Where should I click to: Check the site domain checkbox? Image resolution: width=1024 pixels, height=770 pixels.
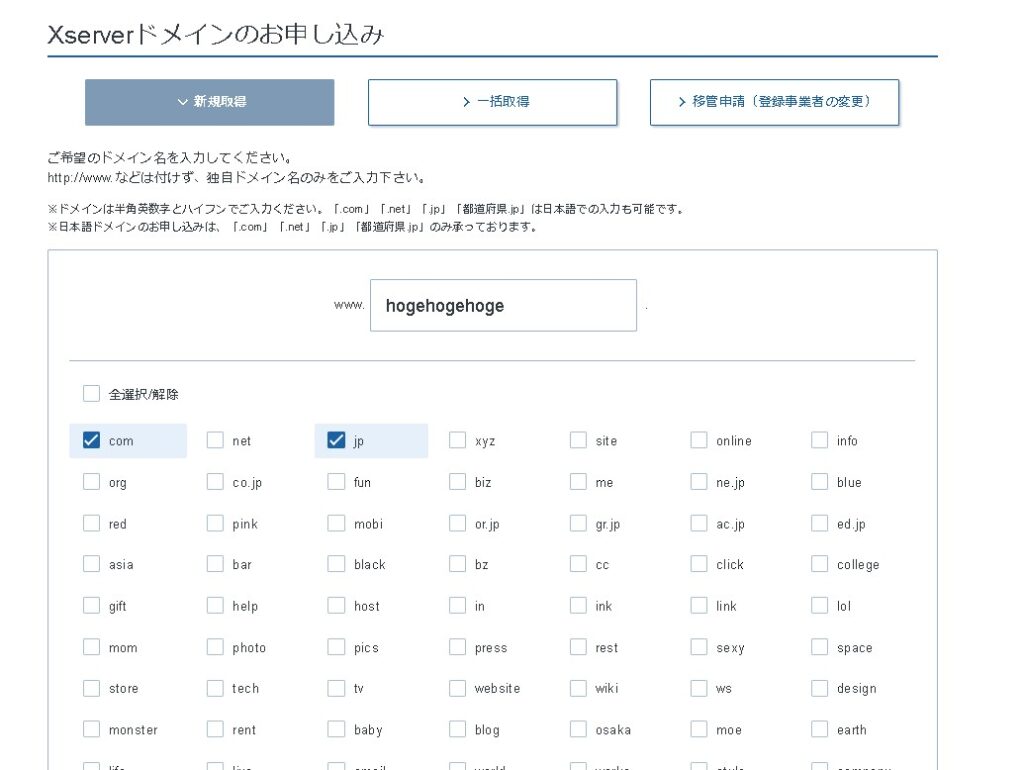[x=578, y=440]
